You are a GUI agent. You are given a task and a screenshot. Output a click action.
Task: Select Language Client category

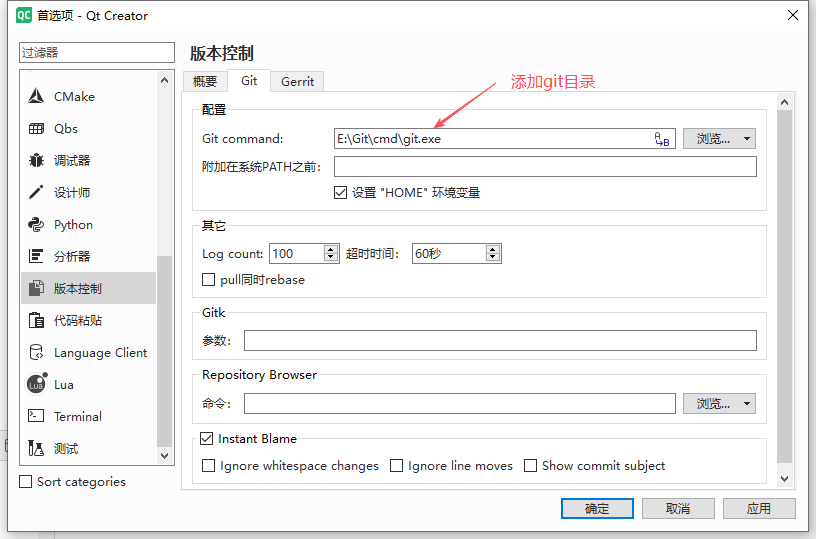click(x=88, y=352)
